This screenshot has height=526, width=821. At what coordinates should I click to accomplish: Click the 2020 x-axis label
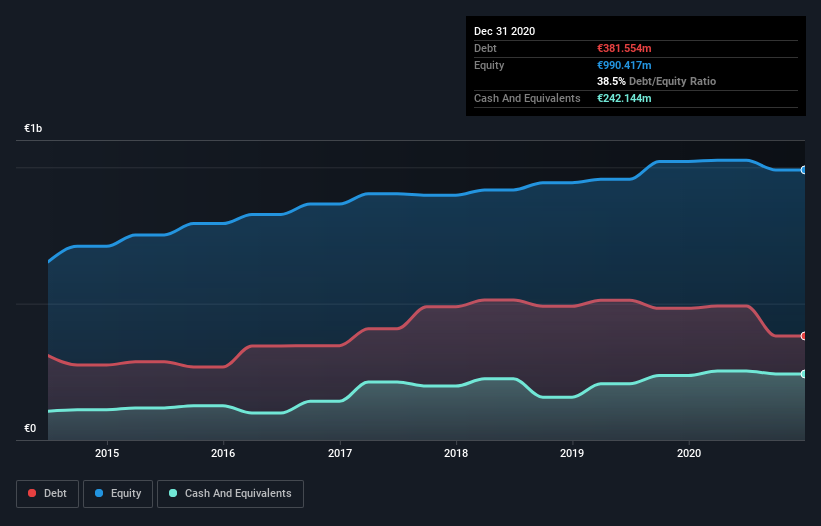click(x=689, y=453)
